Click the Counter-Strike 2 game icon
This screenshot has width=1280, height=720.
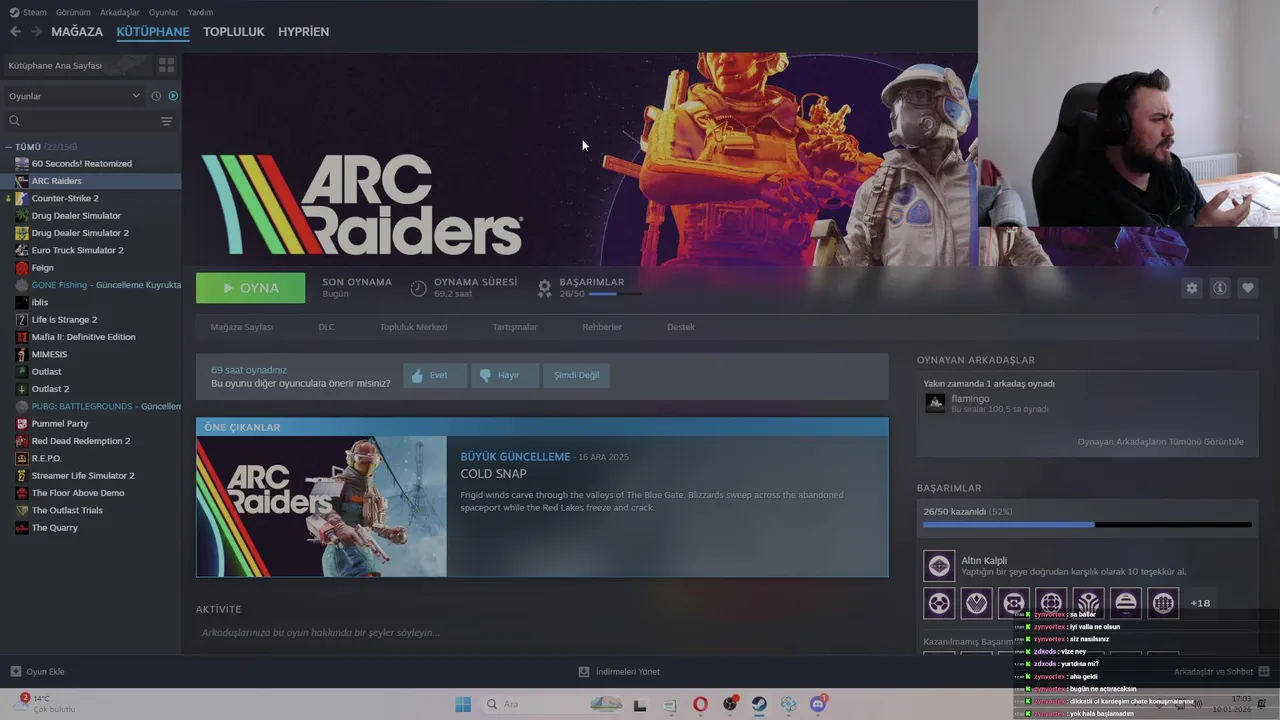[22, 198]
